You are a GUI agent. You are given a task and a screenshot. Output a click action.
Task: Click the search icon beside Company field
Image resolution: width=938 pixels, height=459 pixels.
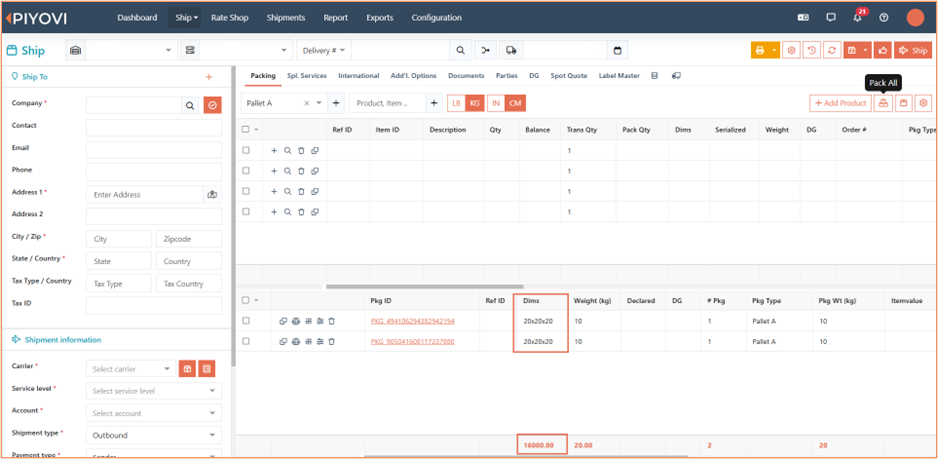[x=189, y=105]
